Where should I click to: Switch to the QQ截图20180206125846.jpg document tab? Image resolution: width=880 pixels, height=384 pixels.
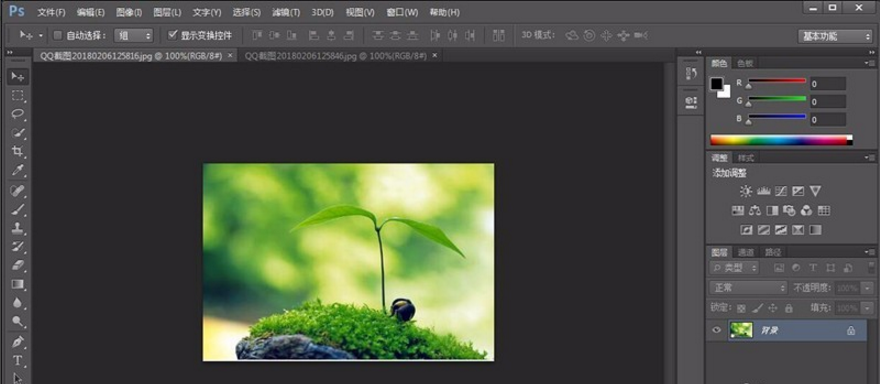click(336, 56)
